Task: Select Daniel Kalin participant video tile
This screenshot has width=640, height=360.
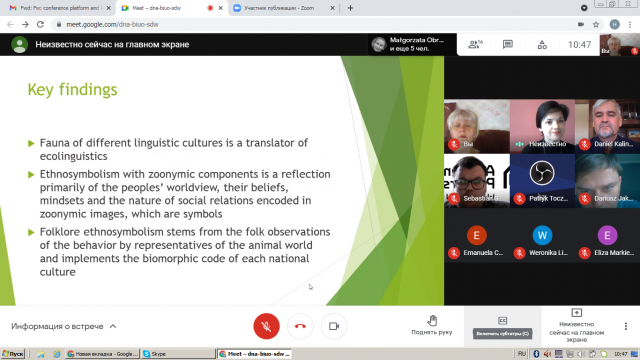Action: coord(607,127)
